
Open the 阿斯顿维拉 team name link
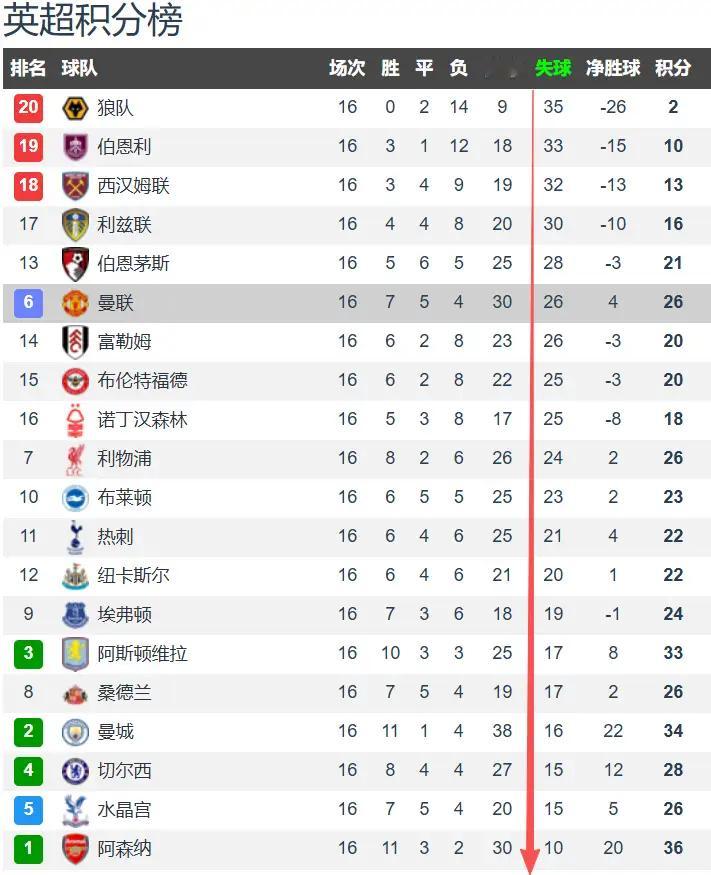point(142,654)
